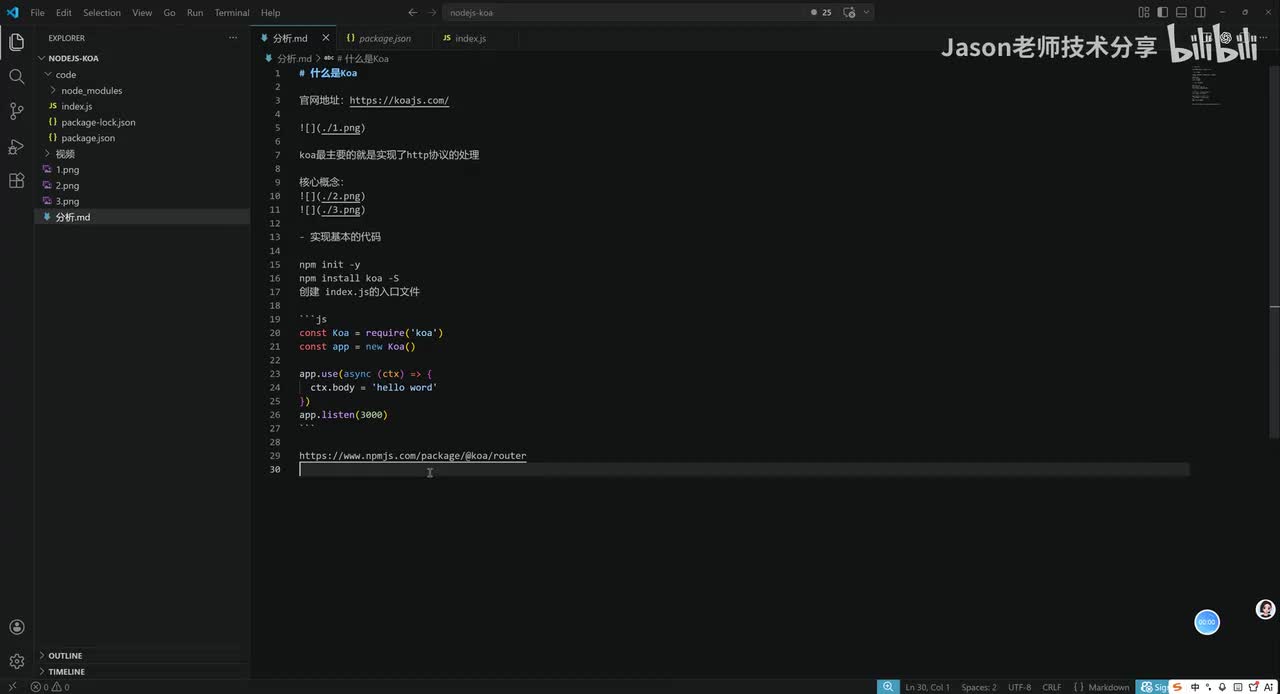Open Explorer views and more actions ellipsis
The width and height of the screenshot is (1280, 694).
click(233, 38)
